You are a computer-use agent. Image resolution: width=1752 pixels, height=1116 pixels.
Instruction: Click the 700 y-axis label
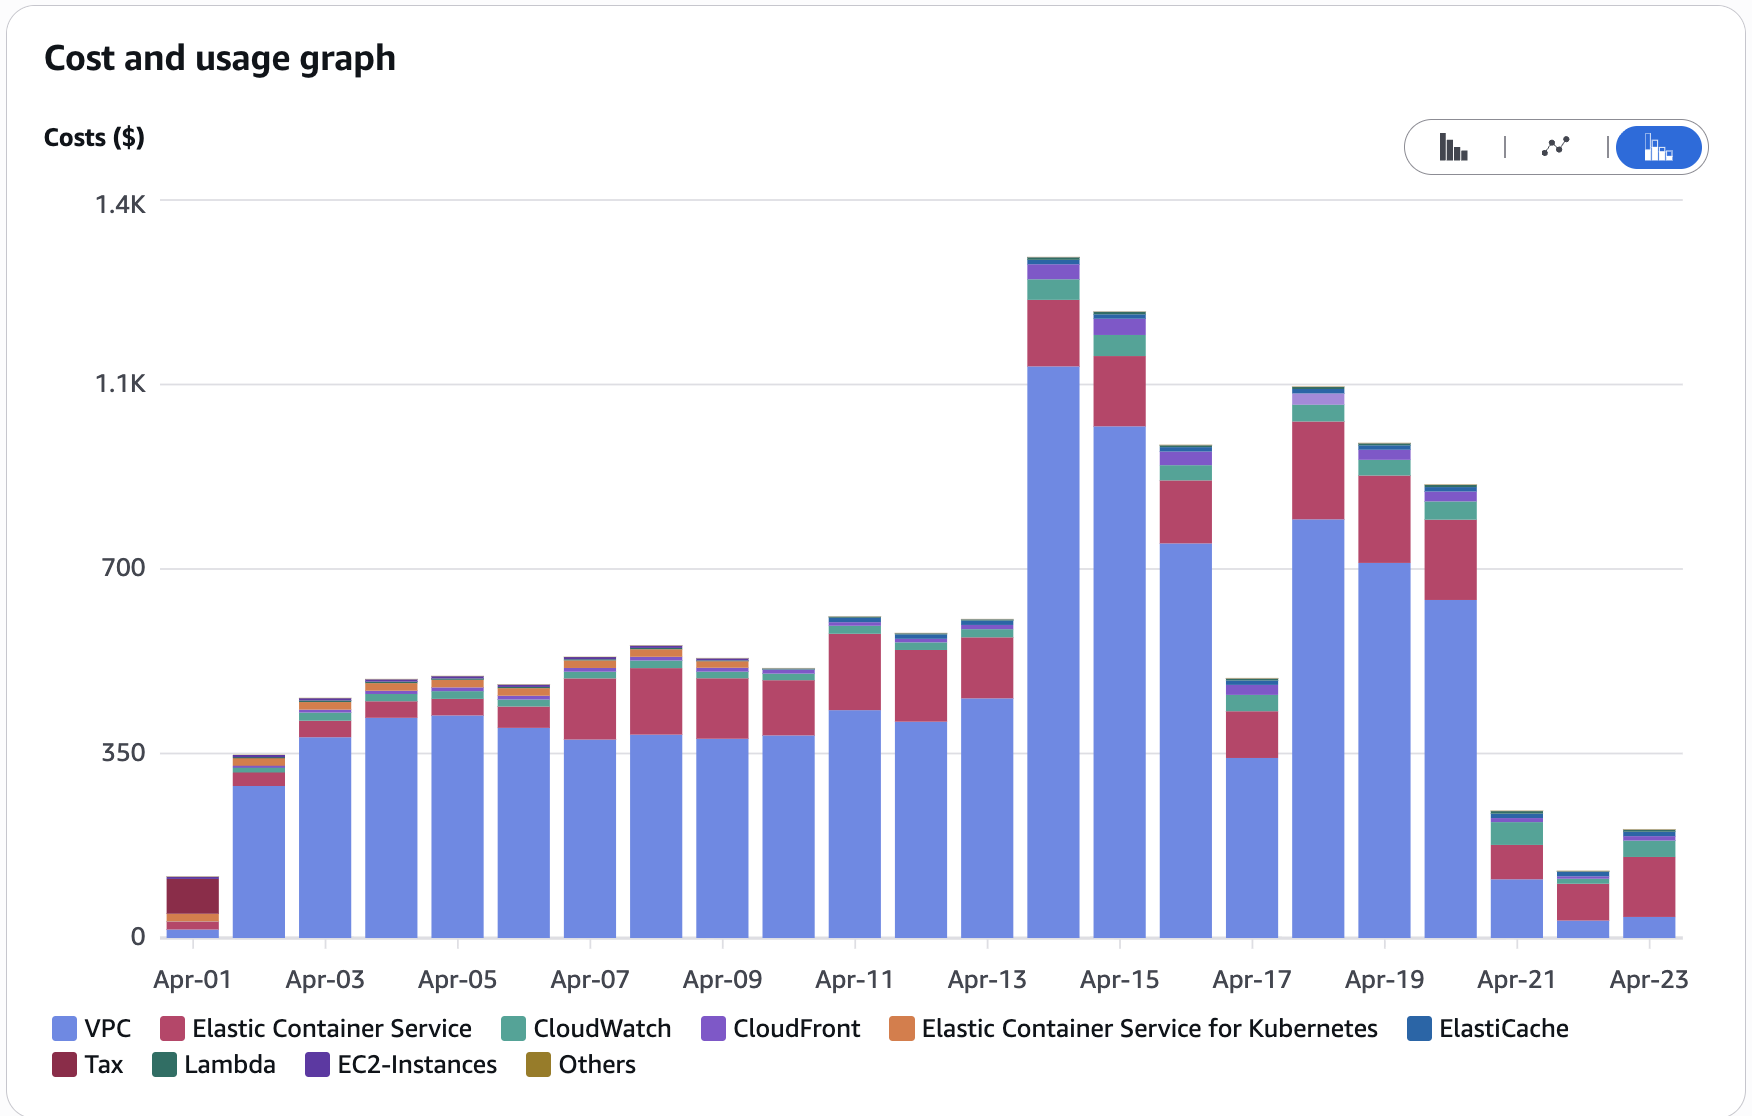point(123,567)
